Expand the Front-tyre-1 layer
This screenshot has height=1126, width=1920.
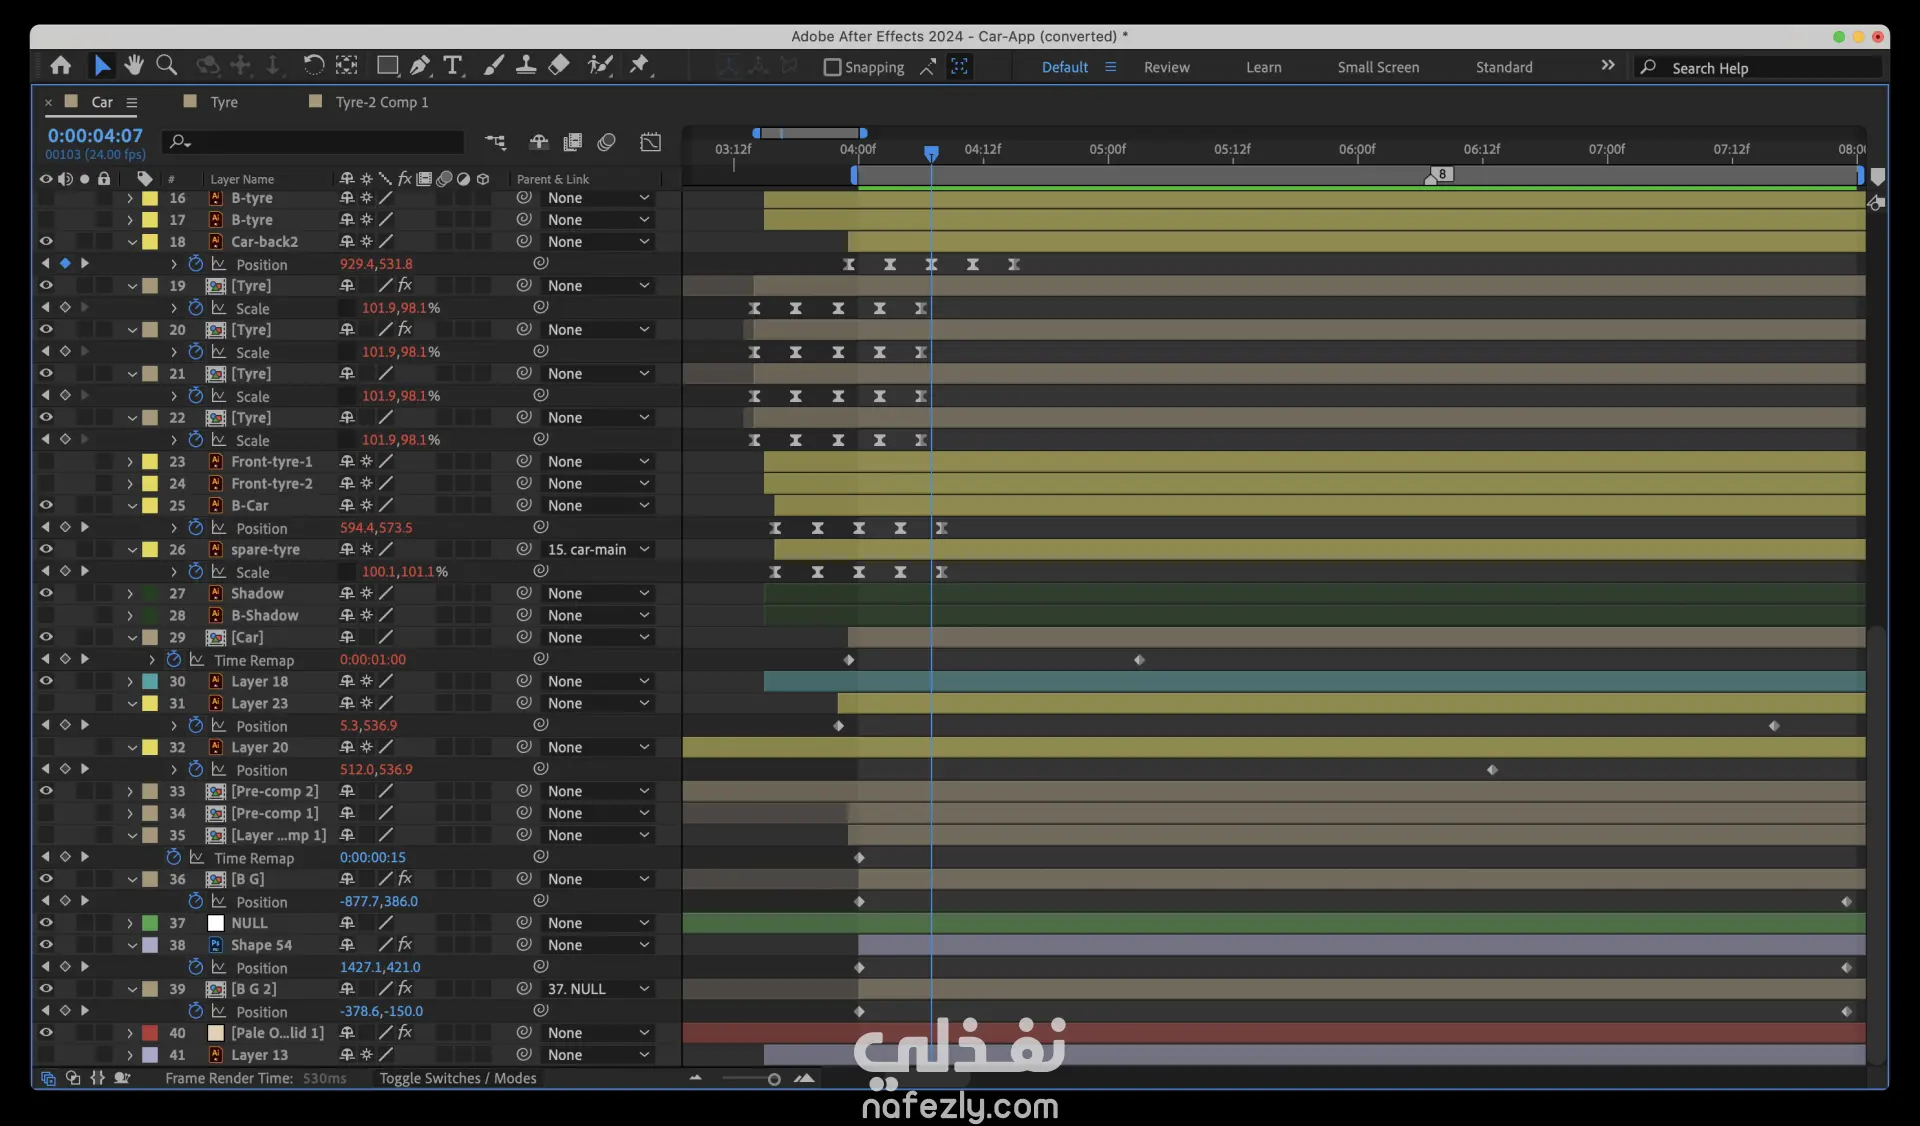pos(130,461)
